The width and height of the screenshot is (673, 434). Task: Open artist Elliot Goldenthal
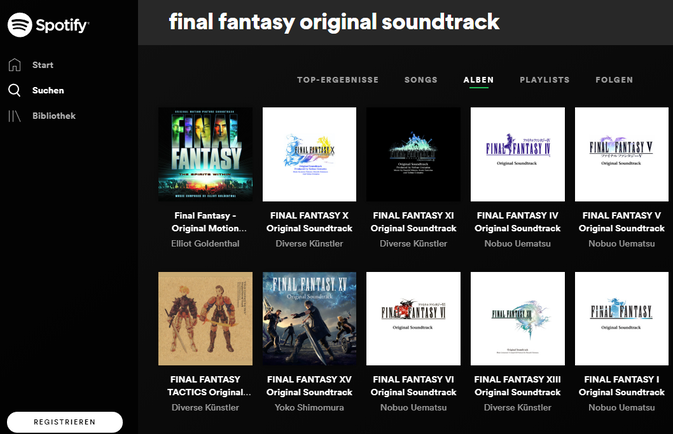coord(206,244)
